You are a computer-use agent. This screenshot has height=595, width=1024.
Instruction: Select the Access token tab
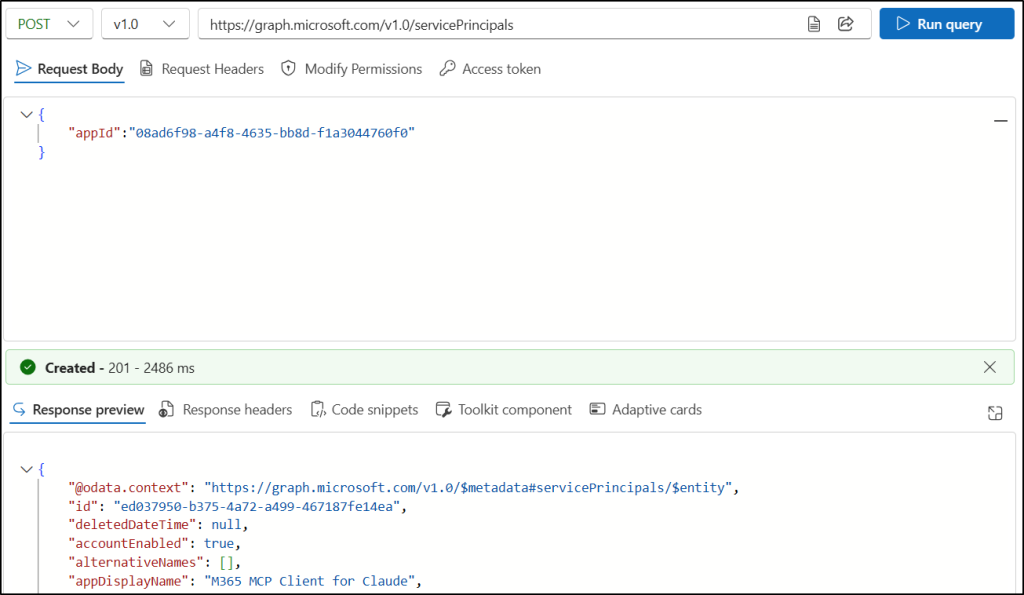(489, 69)
